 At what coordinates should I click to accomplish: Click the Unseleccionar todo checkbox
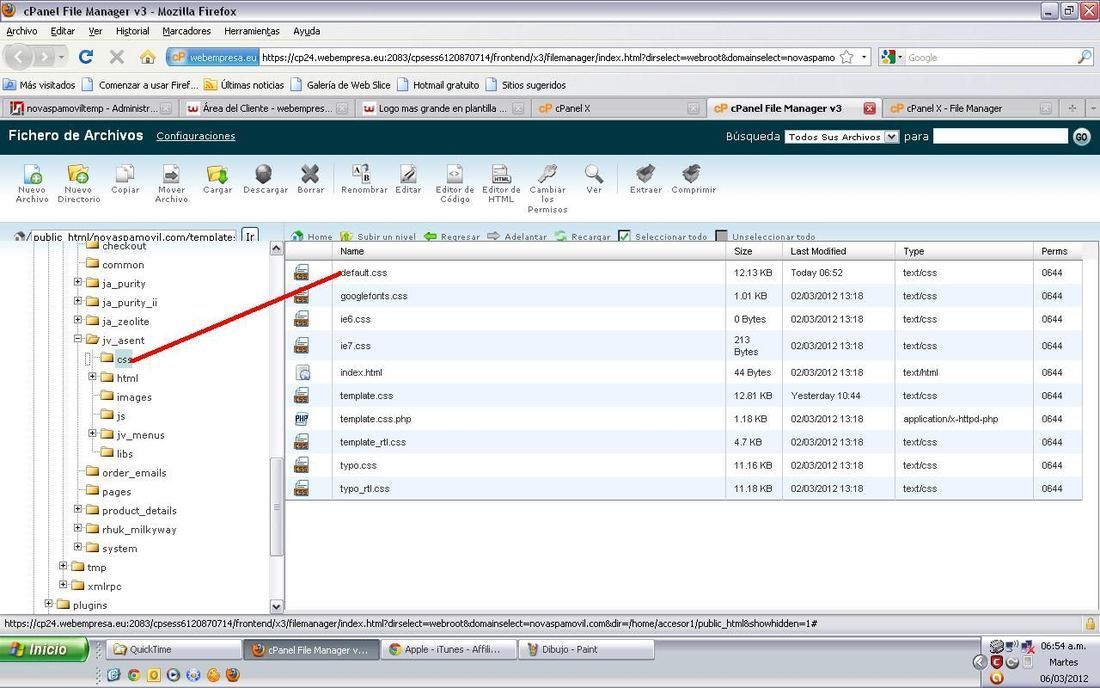(721, 236)
